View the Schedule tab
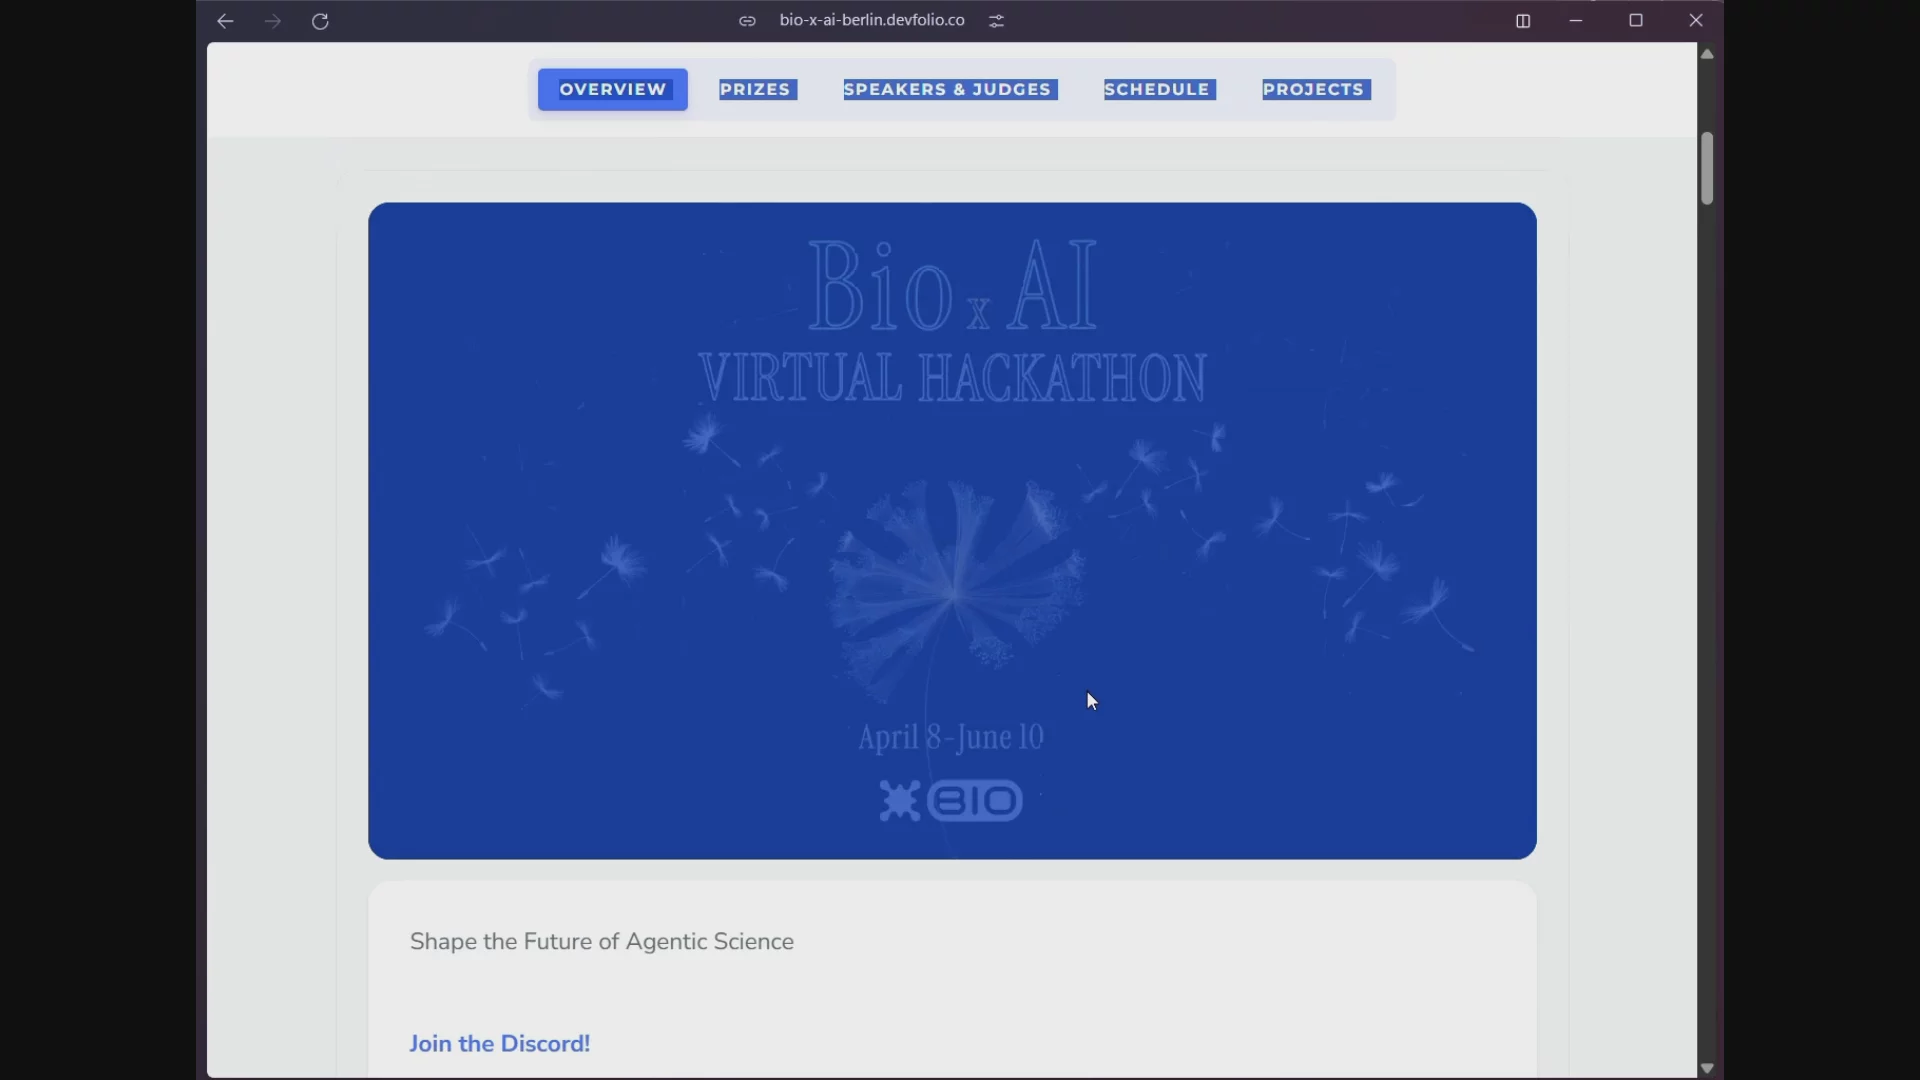This screenshot has width=1920, height=1080. point(1160,90)
